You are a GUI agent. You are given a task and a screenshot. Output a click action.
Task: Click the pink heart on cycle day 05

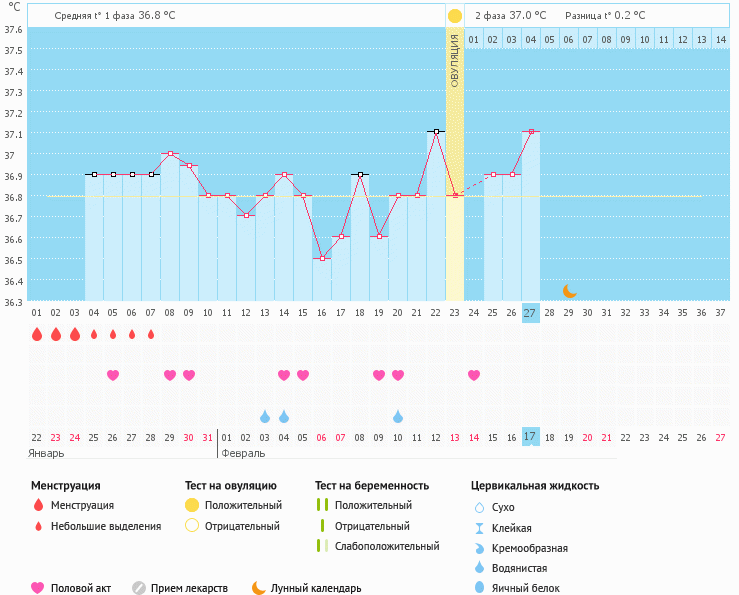113,375
